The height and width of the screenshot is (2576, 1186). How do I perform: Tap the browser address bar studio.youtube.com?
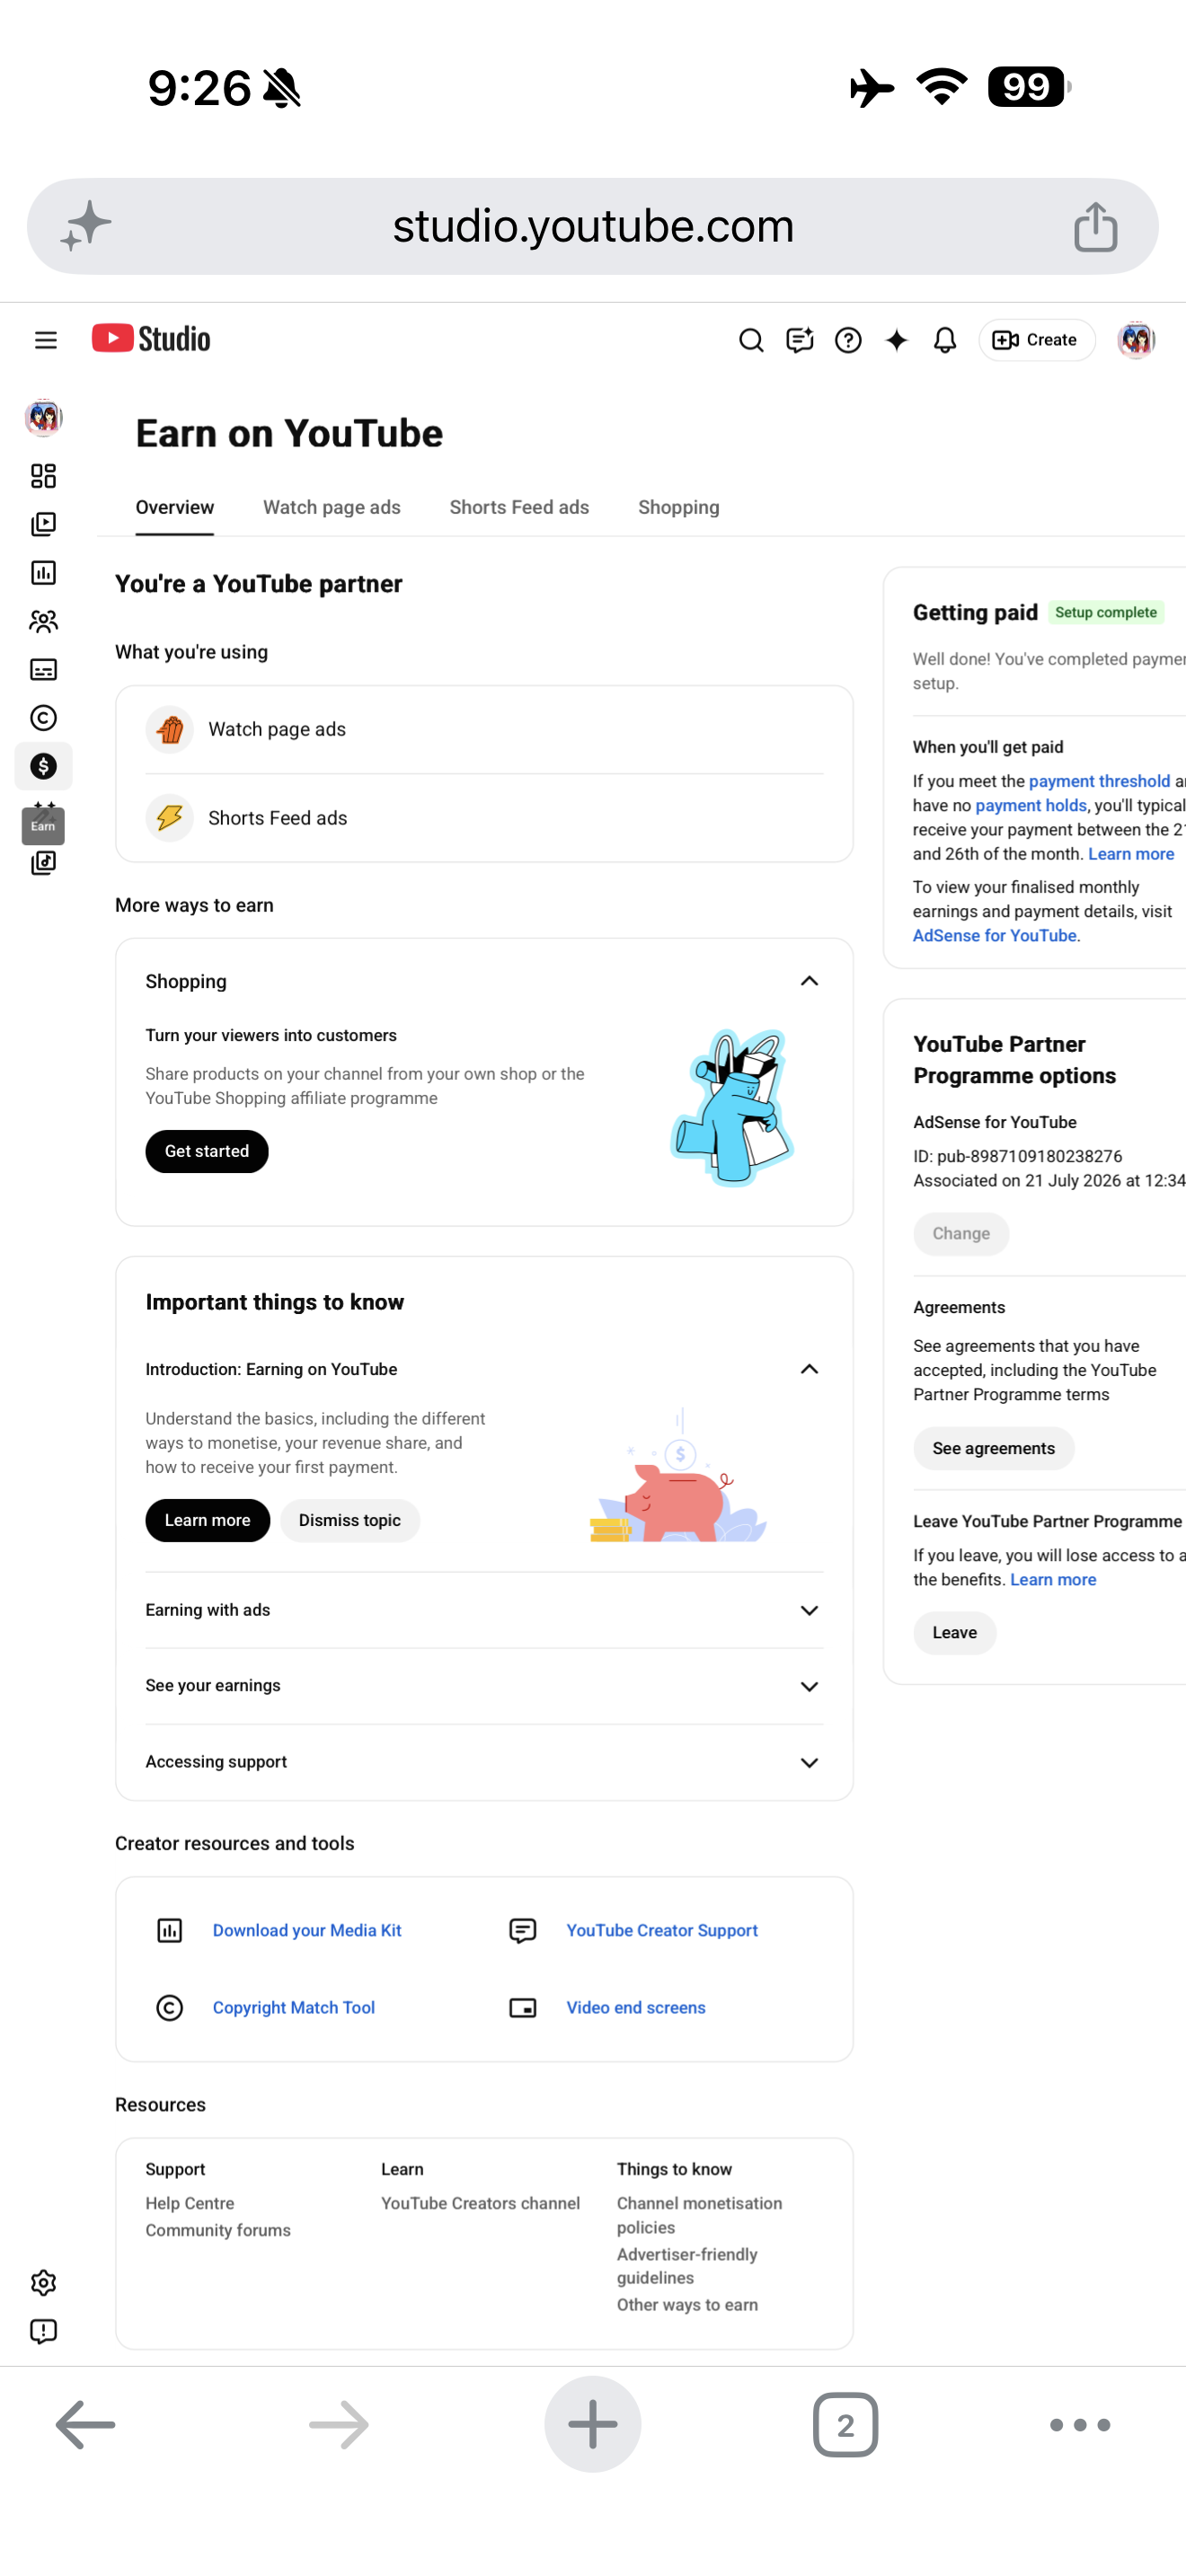pyautogui.click(x=593, y=226)
